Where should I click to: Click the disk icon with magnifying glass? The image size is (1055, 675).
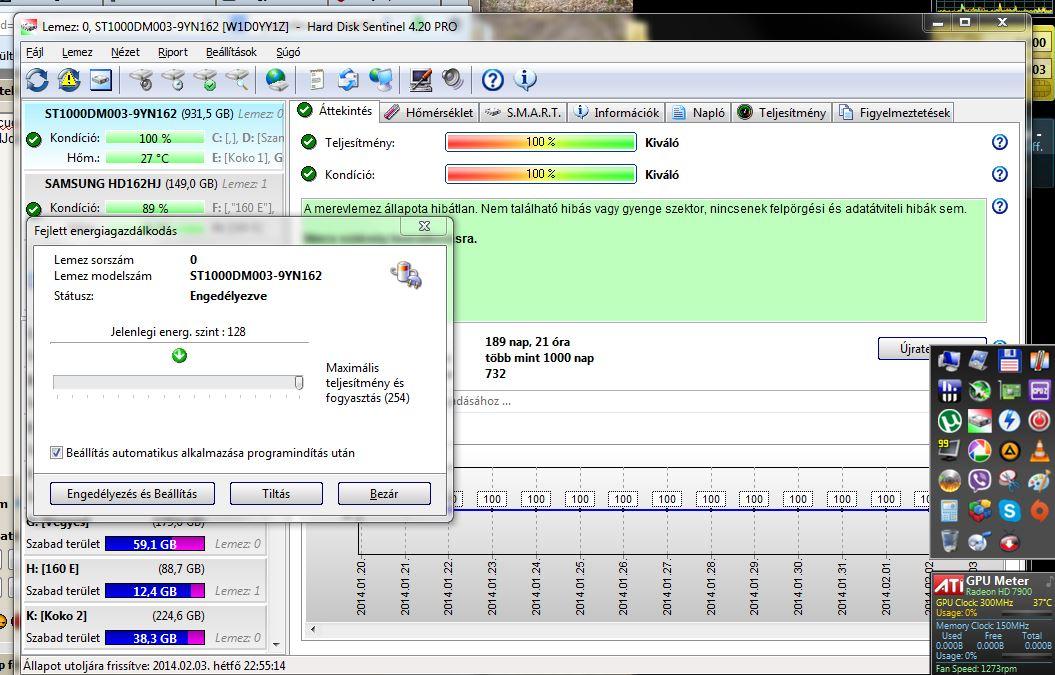click(x=237, y=80)
